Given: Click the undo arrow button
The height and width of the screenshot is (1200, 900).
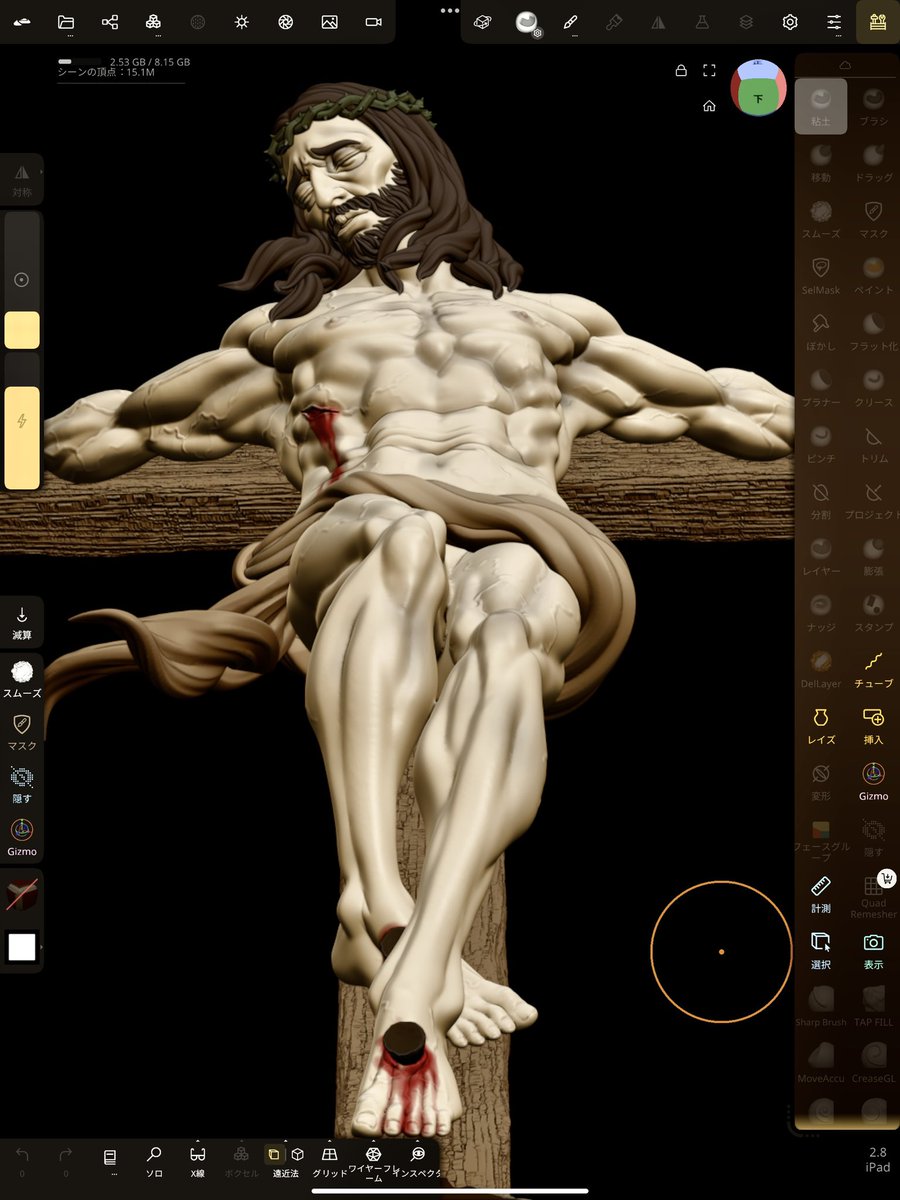Looking at the screenshot, I should click(x=22, y=1161).
